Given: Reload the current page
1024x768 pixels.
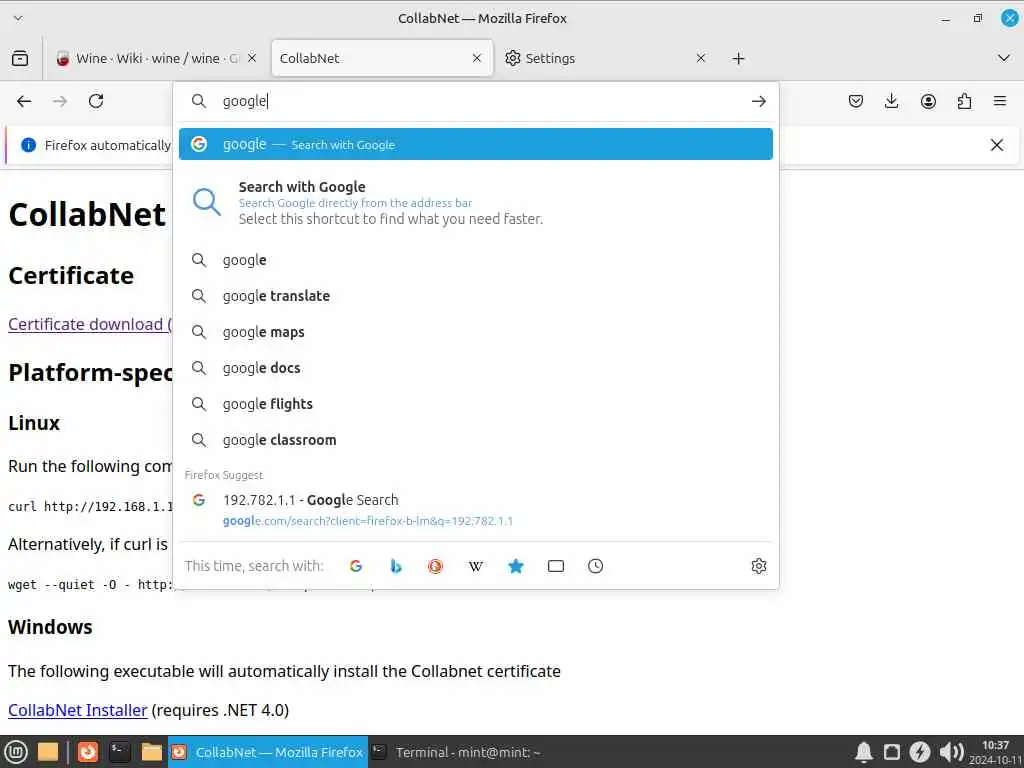Looking at the screenshot, I should [96, 101].
